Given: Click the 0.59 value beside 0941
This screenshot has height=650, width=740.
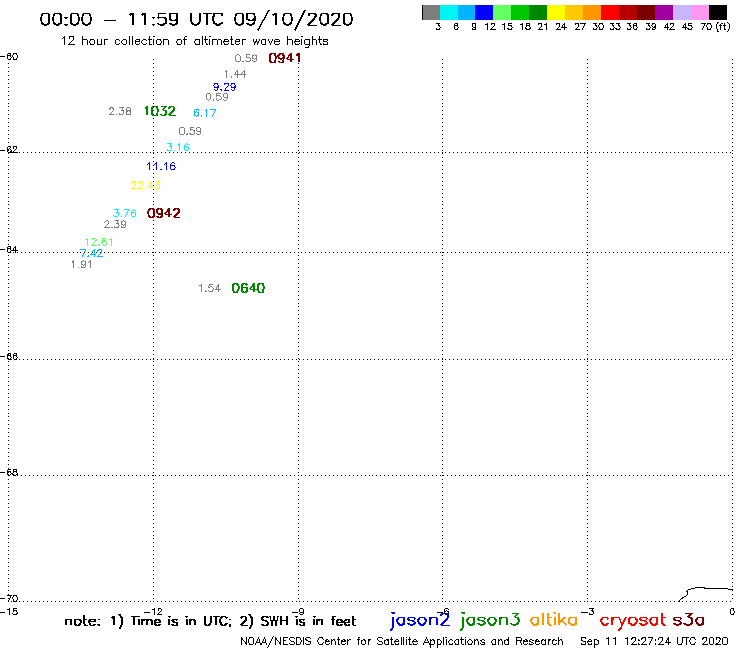Looking at the screenshot, I should coord(246,59).
